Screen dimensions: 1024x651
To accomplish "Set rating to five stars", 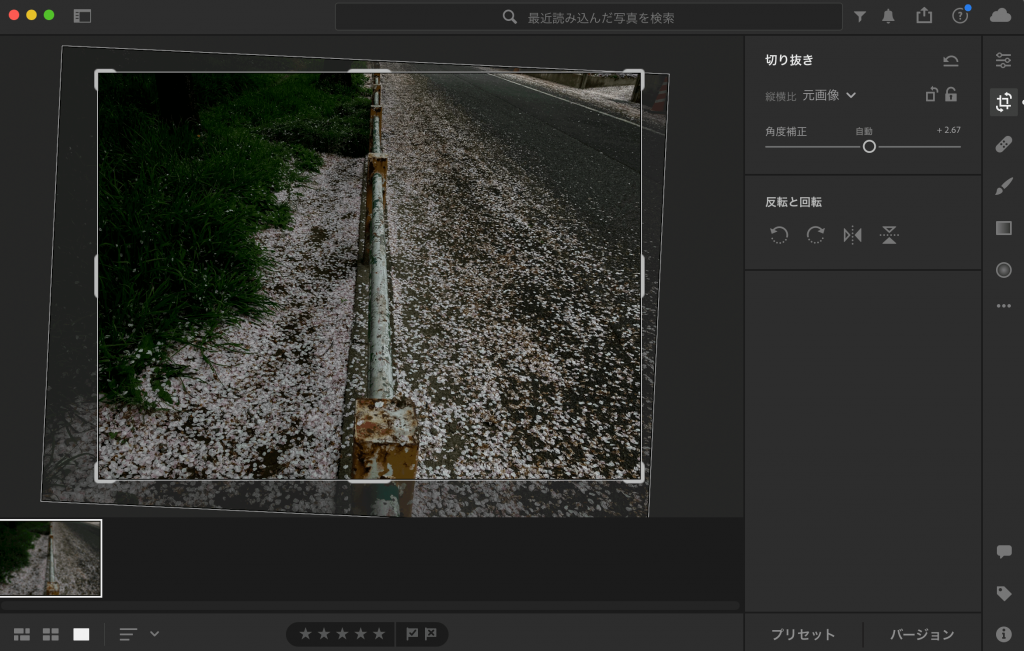I will click(x=379, y=633).
